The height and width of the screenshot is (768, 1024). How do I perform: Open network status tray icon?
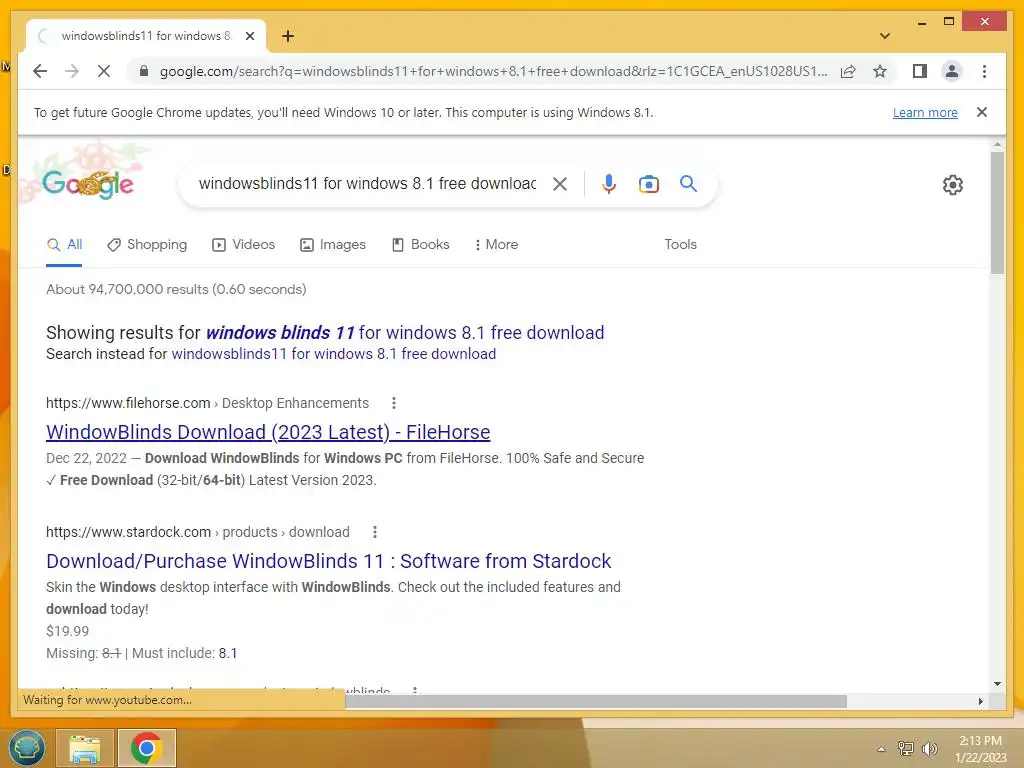tap(906, 748)
